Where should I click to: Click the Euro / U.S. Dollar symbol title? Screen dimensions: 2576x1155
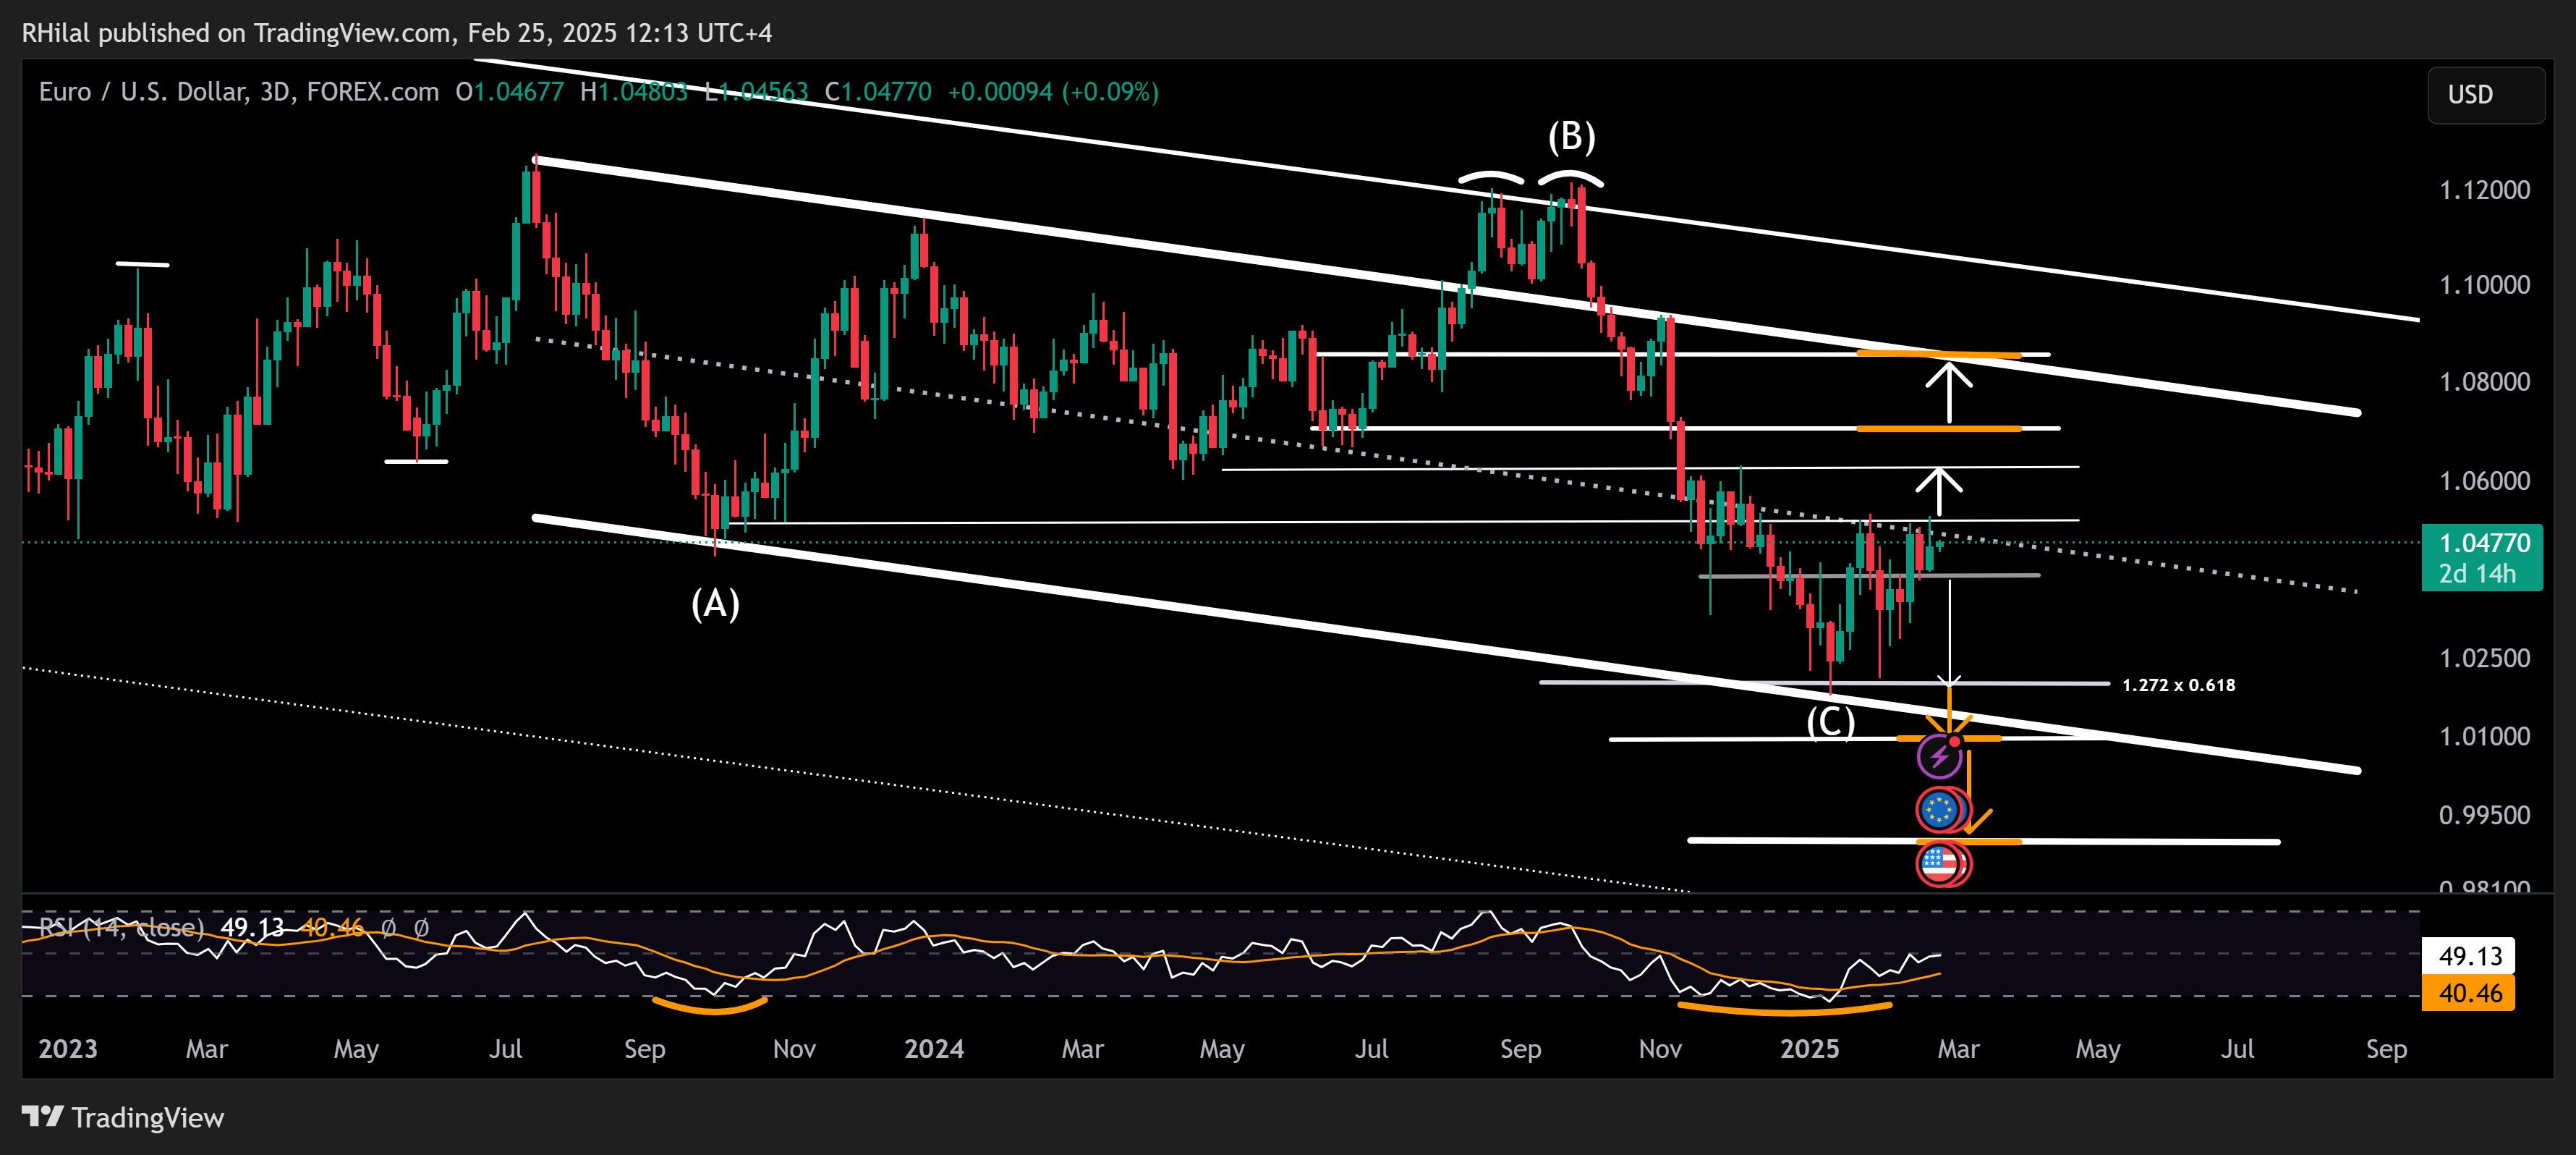(142, 92)
